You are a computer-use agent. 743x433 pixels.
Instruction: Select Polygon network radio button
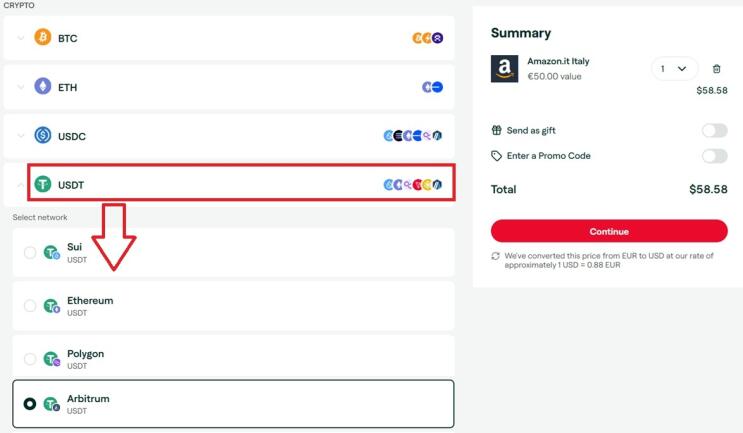pos(30,359)
